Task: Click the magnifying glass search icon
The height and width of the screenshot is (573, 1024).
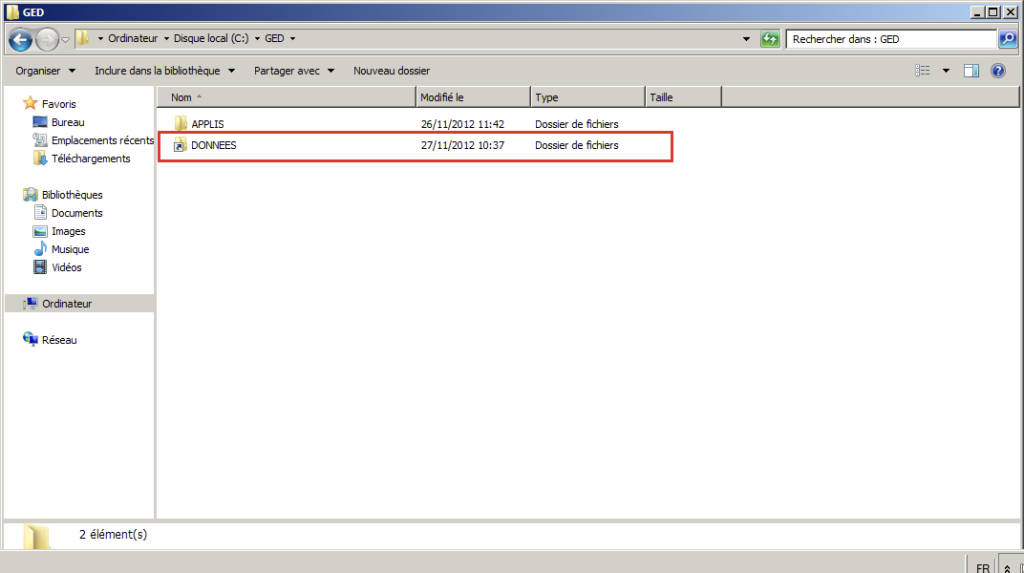Action: pos(1008,39)
